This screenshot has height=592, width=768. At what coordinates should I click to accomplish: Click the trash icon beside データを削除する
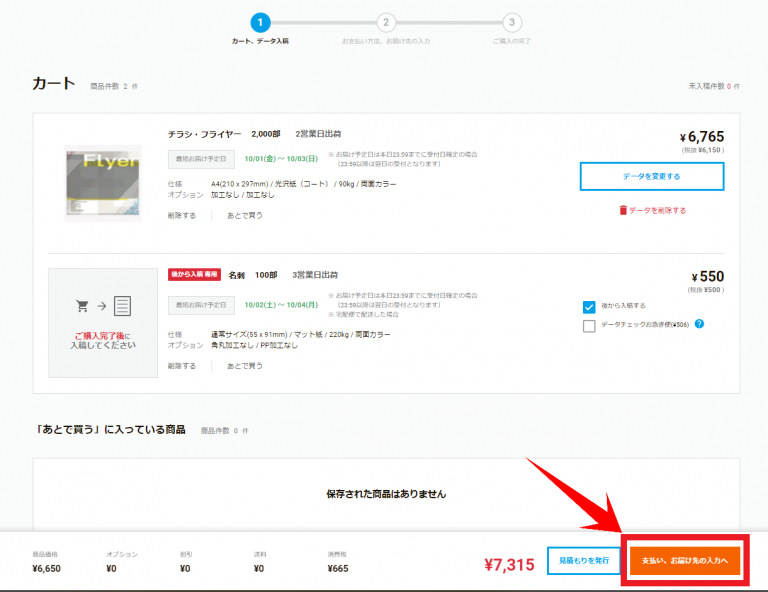623,210
